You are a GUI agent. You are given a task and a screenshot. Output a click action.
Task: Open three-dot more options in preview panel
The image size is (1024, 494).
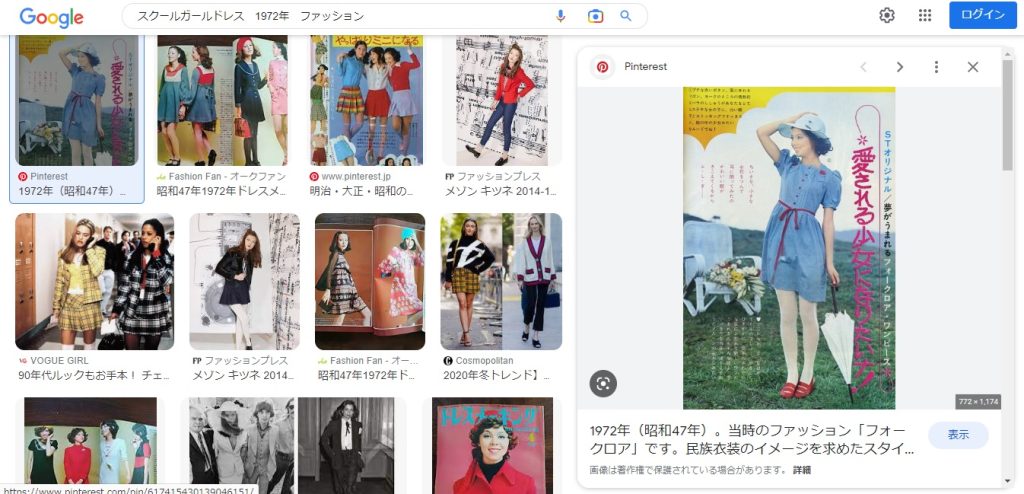click(x=936, y=67)
